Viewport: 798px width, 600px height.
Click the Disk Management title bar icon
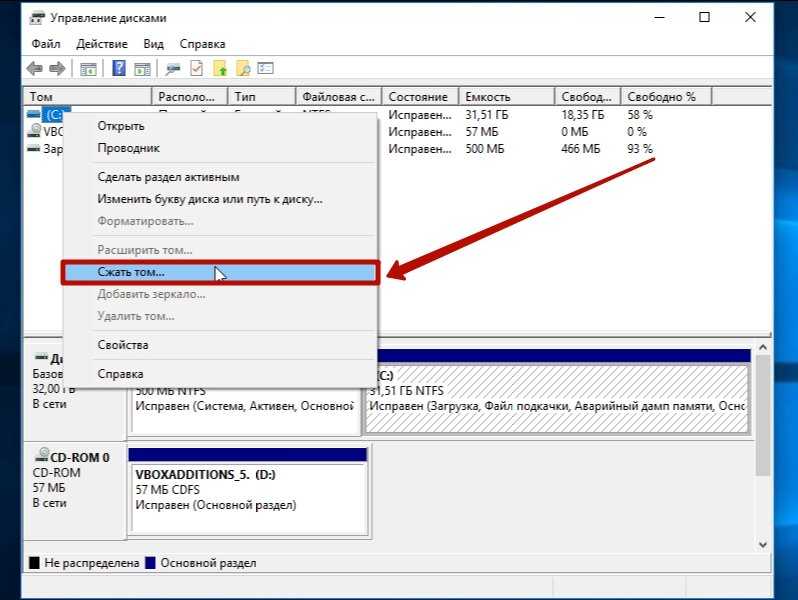point(37,18)
